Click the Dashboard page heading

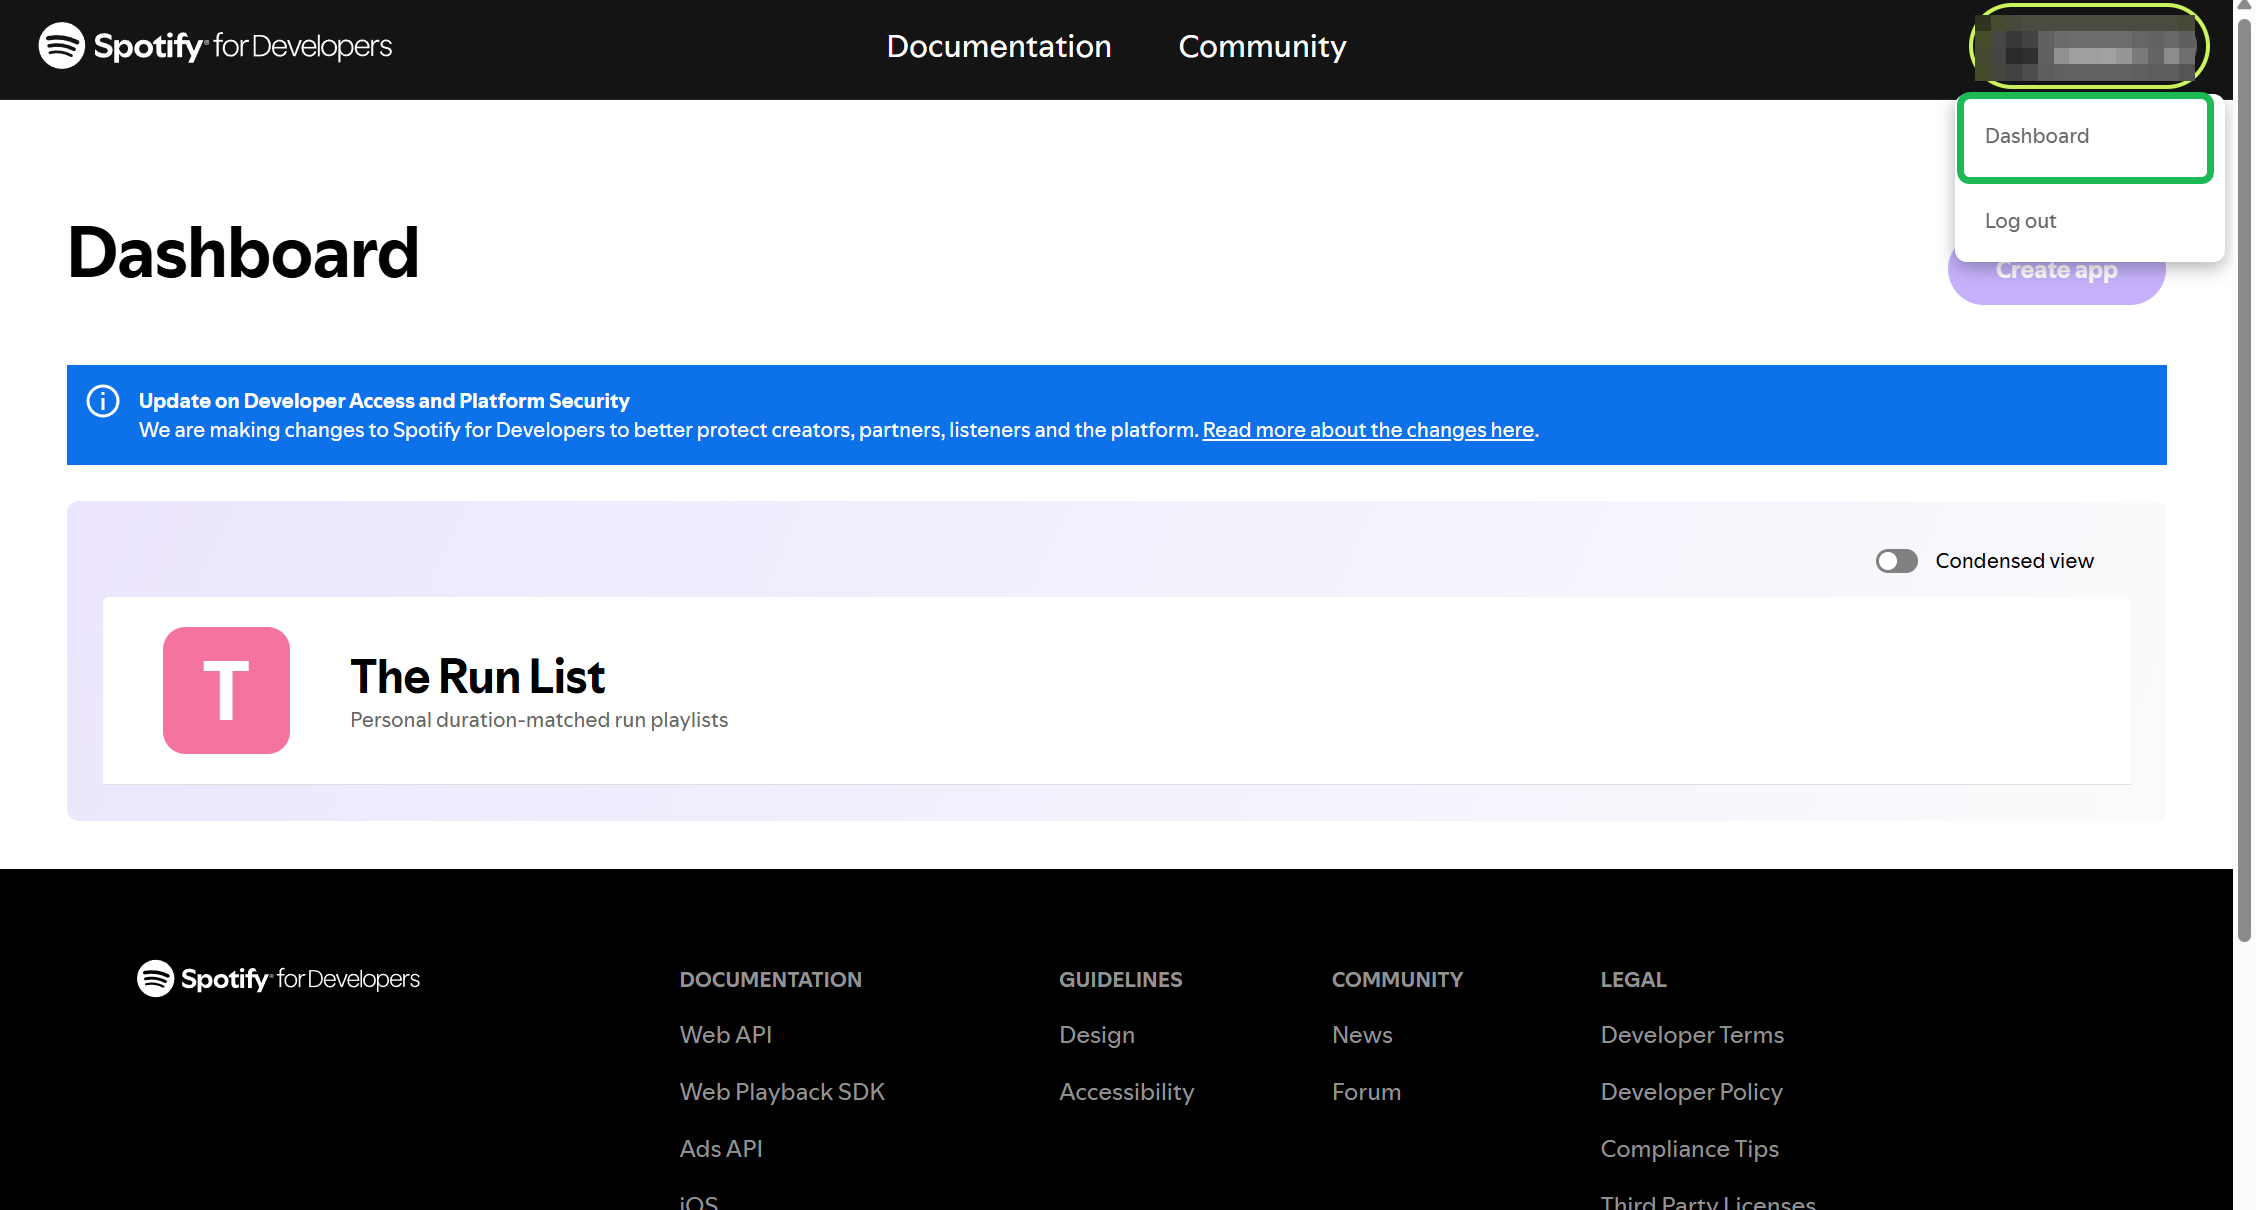(243, 252)
